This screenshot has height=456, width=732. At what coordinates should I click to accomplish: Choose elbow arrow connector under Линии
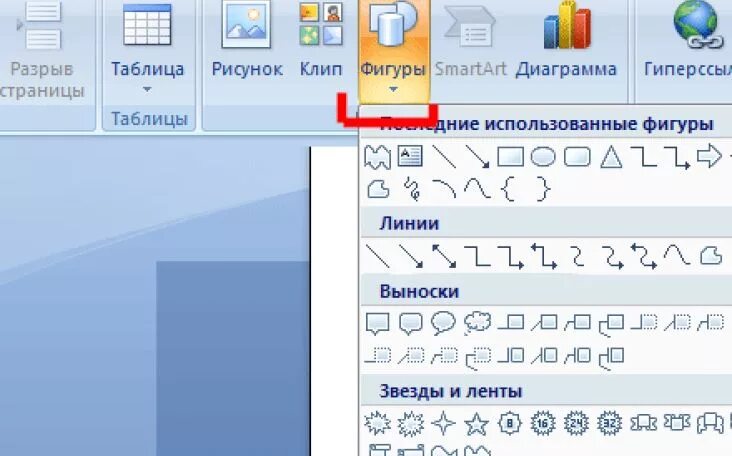coord(510,257)
